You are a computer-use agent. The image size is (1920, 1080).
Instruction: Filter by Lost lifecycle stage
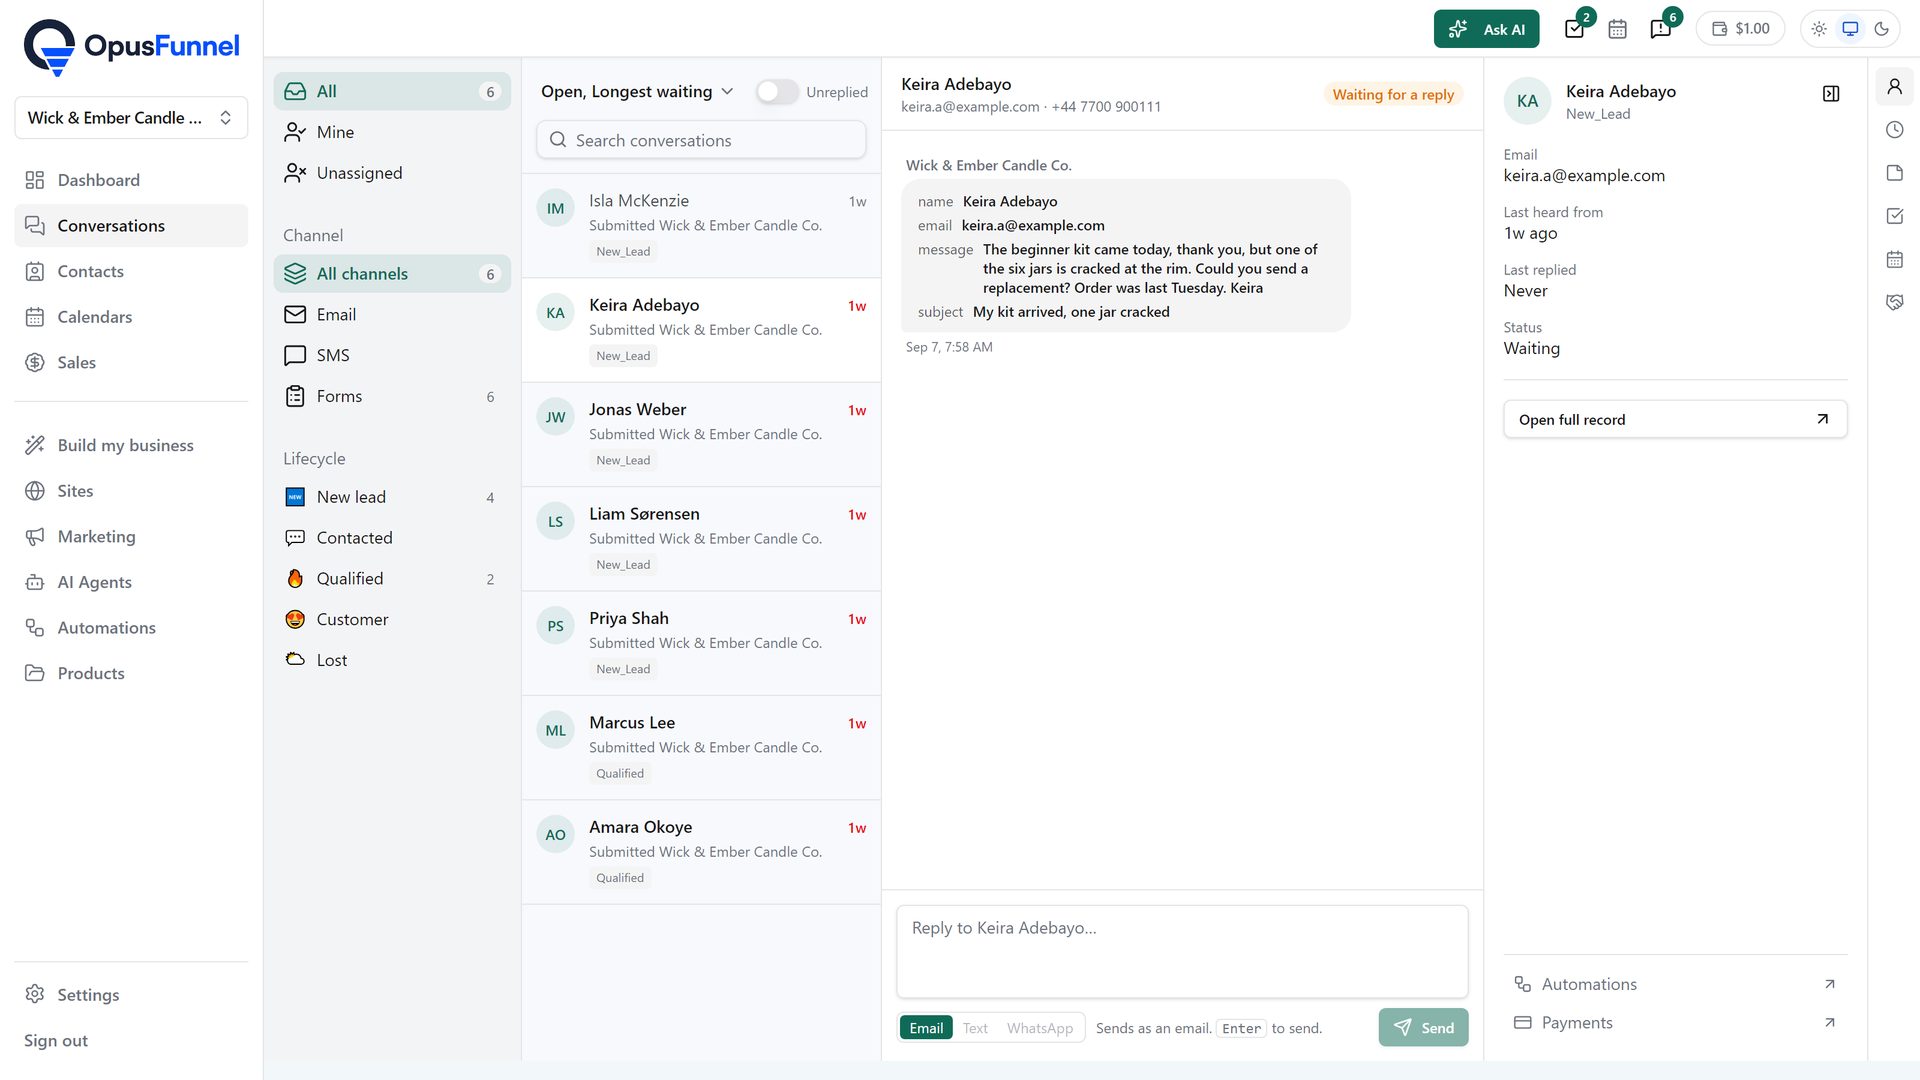(392, 660)
